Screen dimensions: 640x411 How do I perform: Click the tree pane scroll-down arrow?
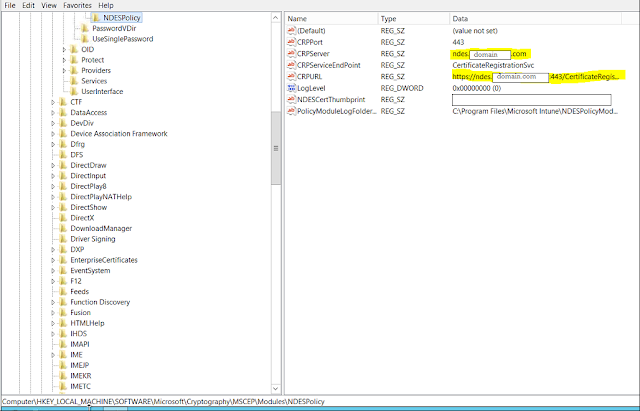tap(276, 389)
